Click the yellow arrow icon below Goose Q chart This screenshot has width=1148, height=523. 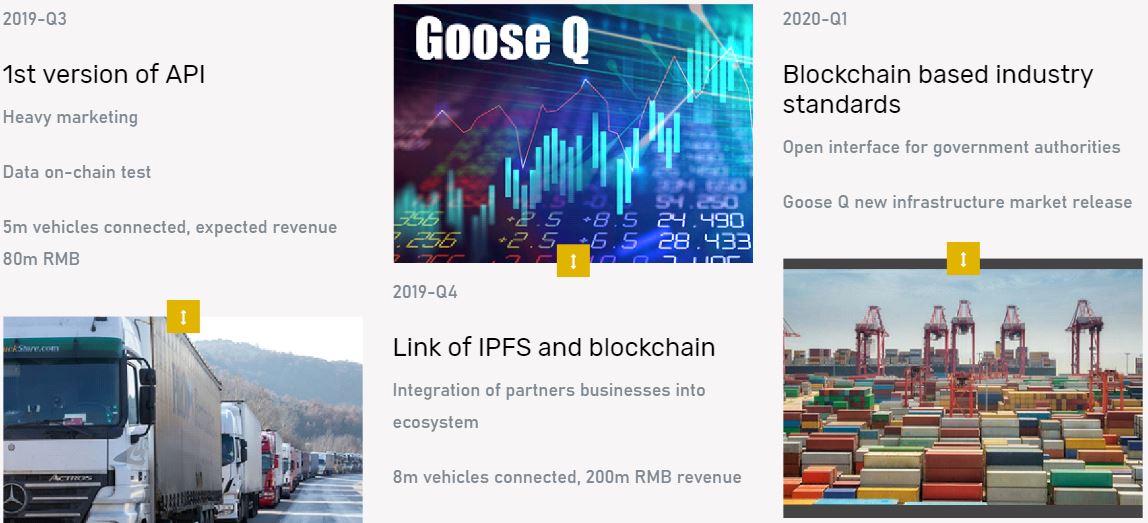(x=573, y=261)
